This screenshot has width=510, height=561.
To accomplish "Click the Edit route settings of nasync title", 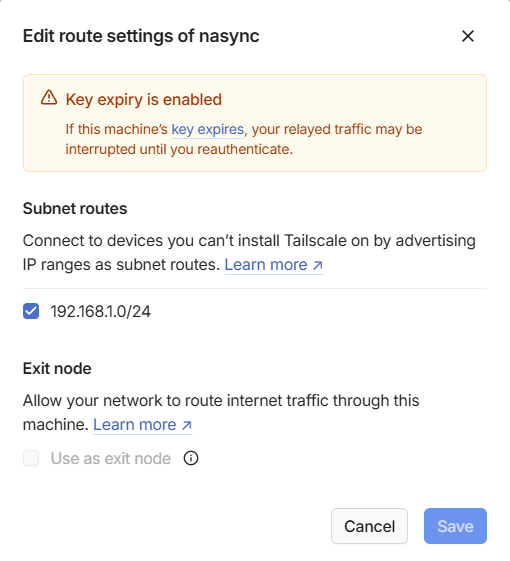I will click(x=141, y=36).
